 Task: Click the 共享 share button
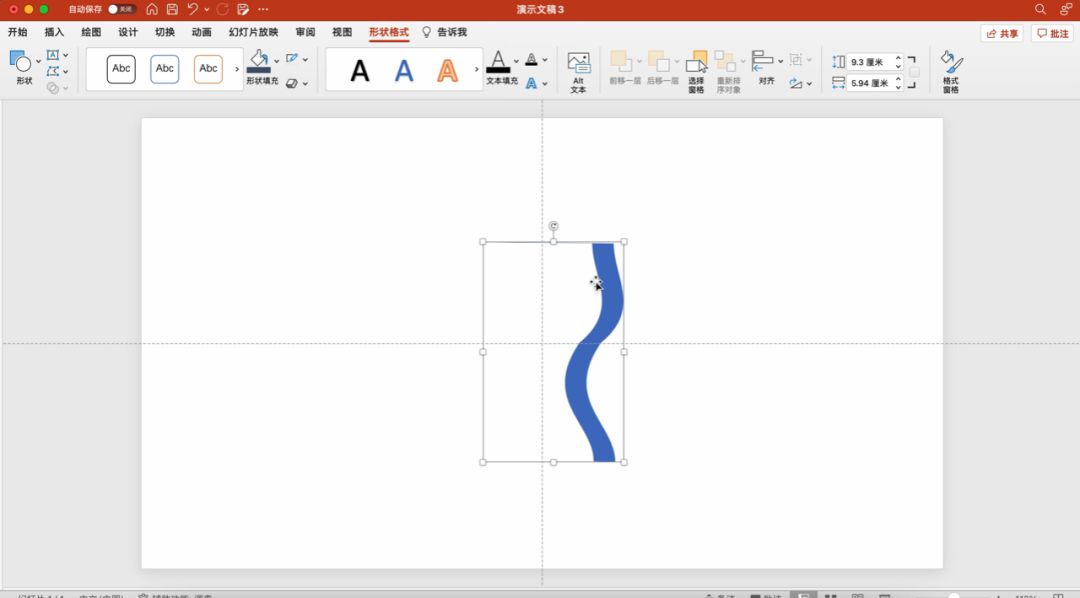click(1002, 33)
